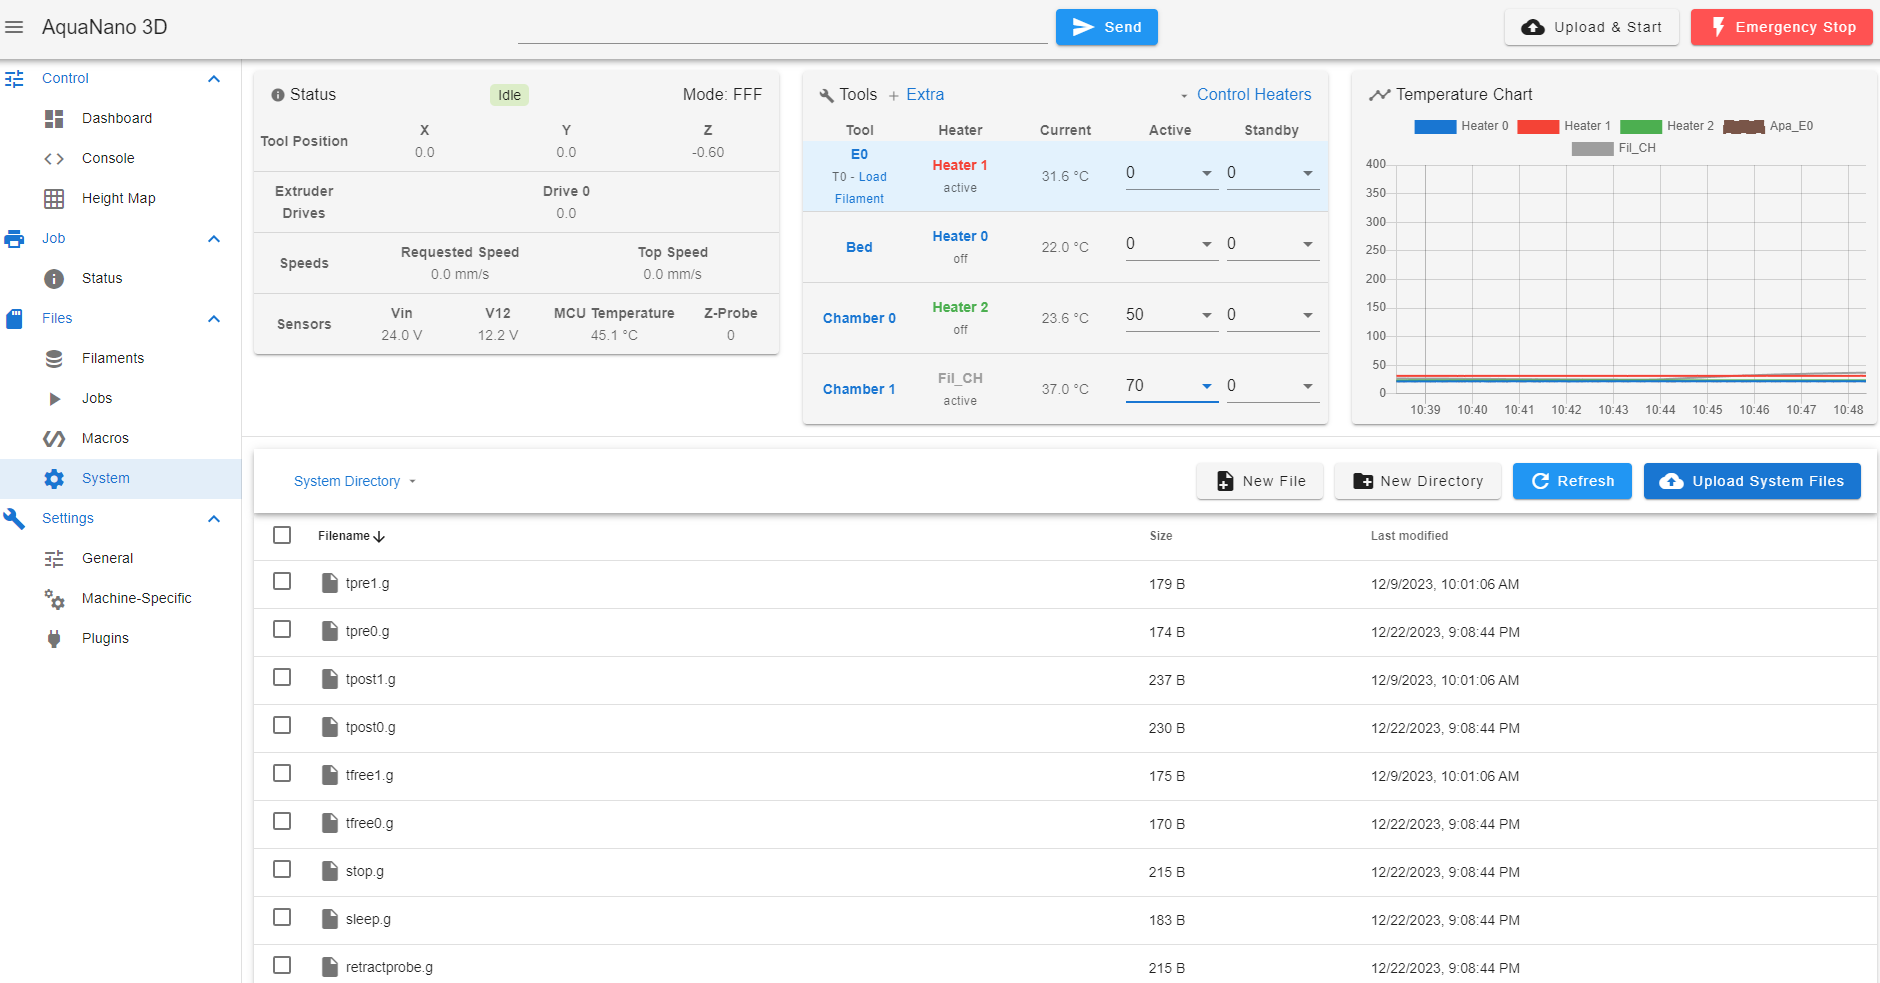Click the System gear icon
This screenshot has width=1880, height=983.
point(54,478)
